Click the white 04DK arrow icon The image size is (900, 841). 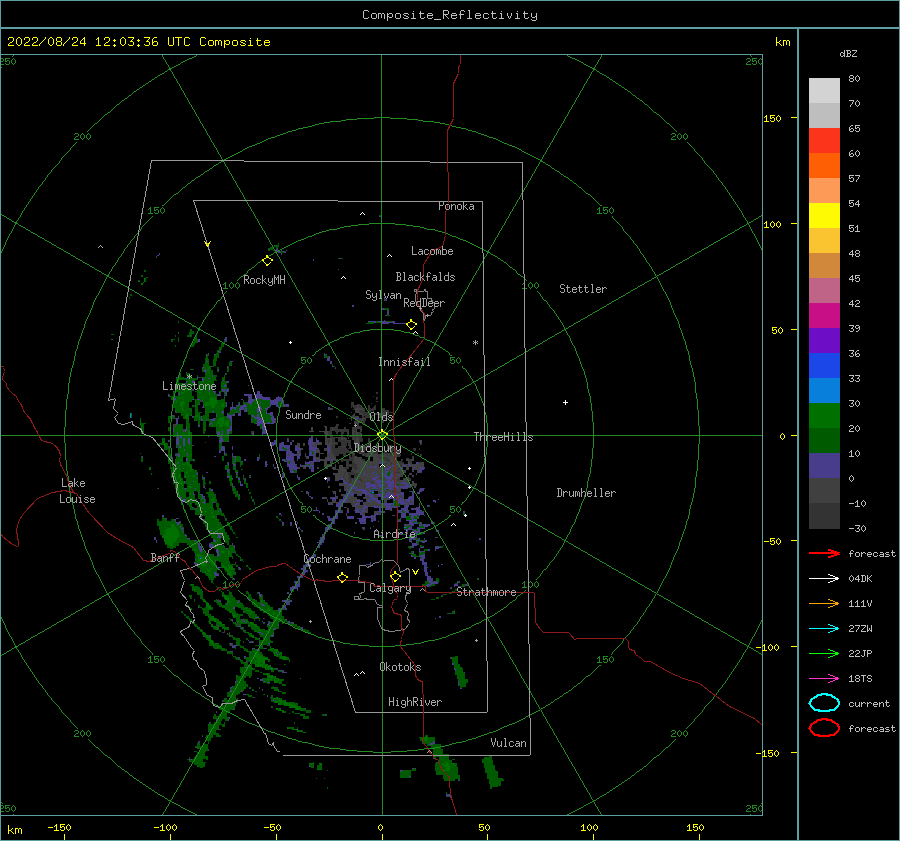coord(824,579)
